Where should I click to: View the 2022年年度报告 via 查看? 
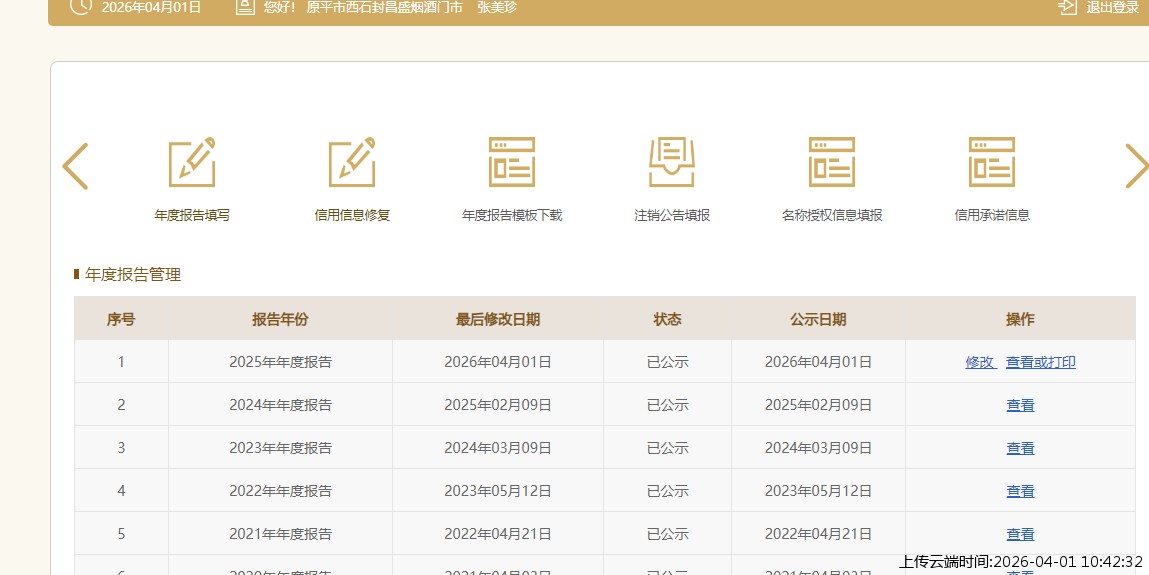1020,491
